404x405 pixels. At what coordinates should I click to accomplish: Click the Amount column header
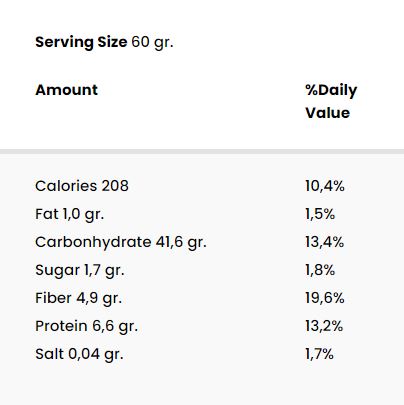coord(67,90)
